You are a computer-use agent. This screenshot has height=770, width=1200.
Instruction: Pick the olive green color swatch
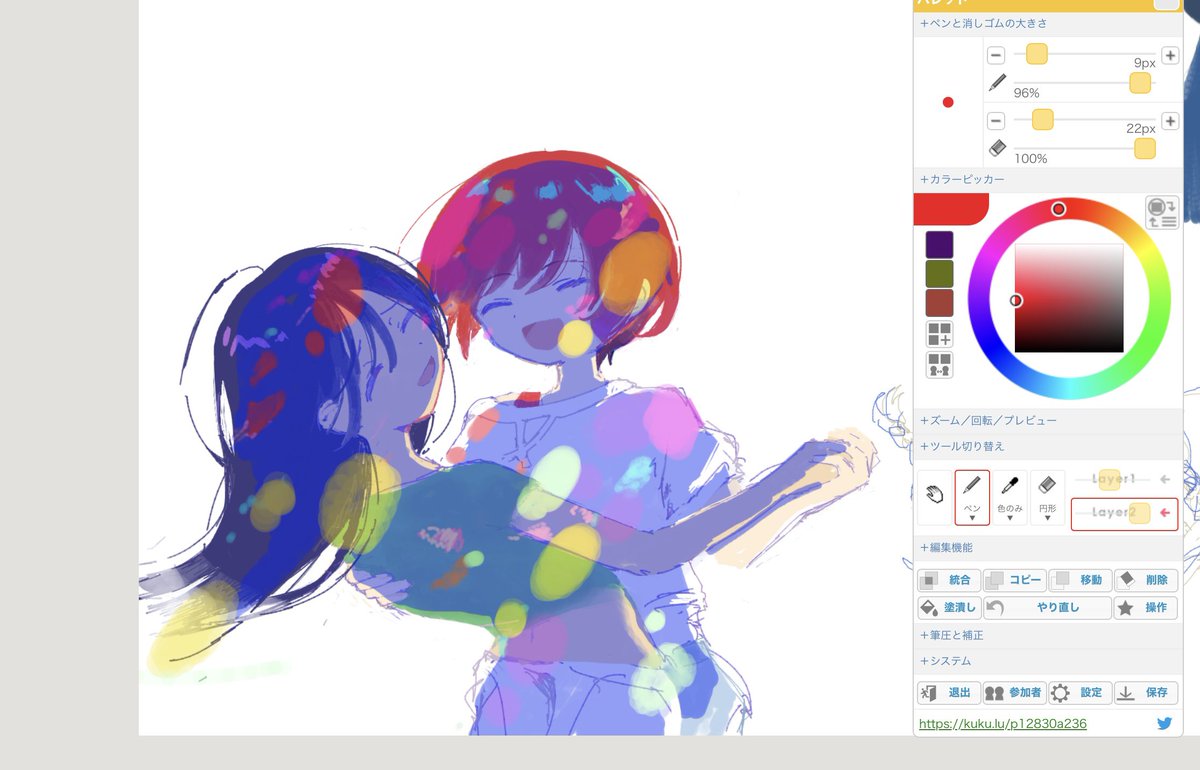coord(939,274)
